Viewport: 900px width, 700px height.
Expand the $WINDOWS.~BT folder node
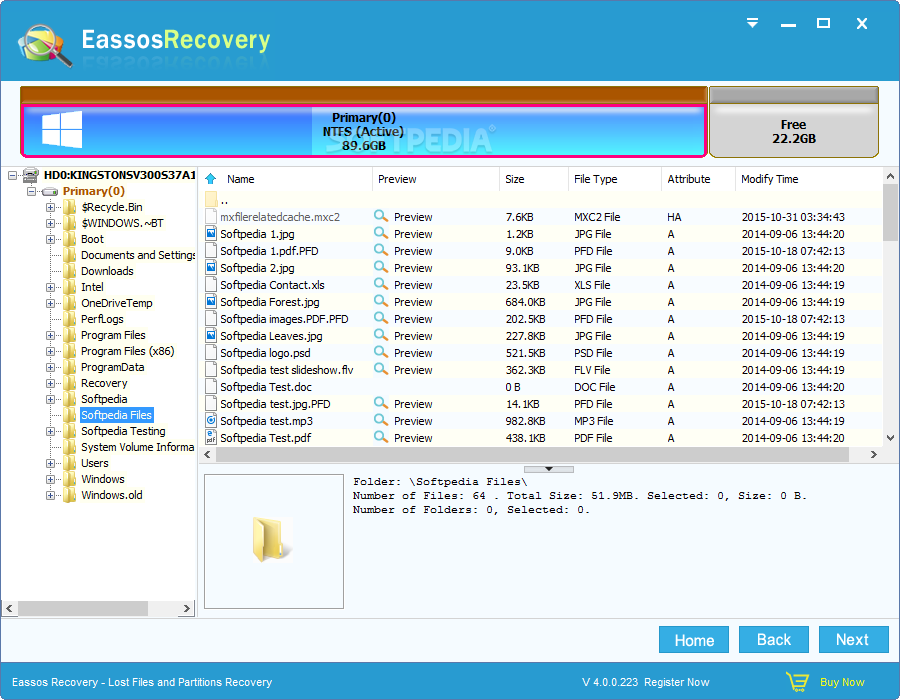(x=51, y=223)
